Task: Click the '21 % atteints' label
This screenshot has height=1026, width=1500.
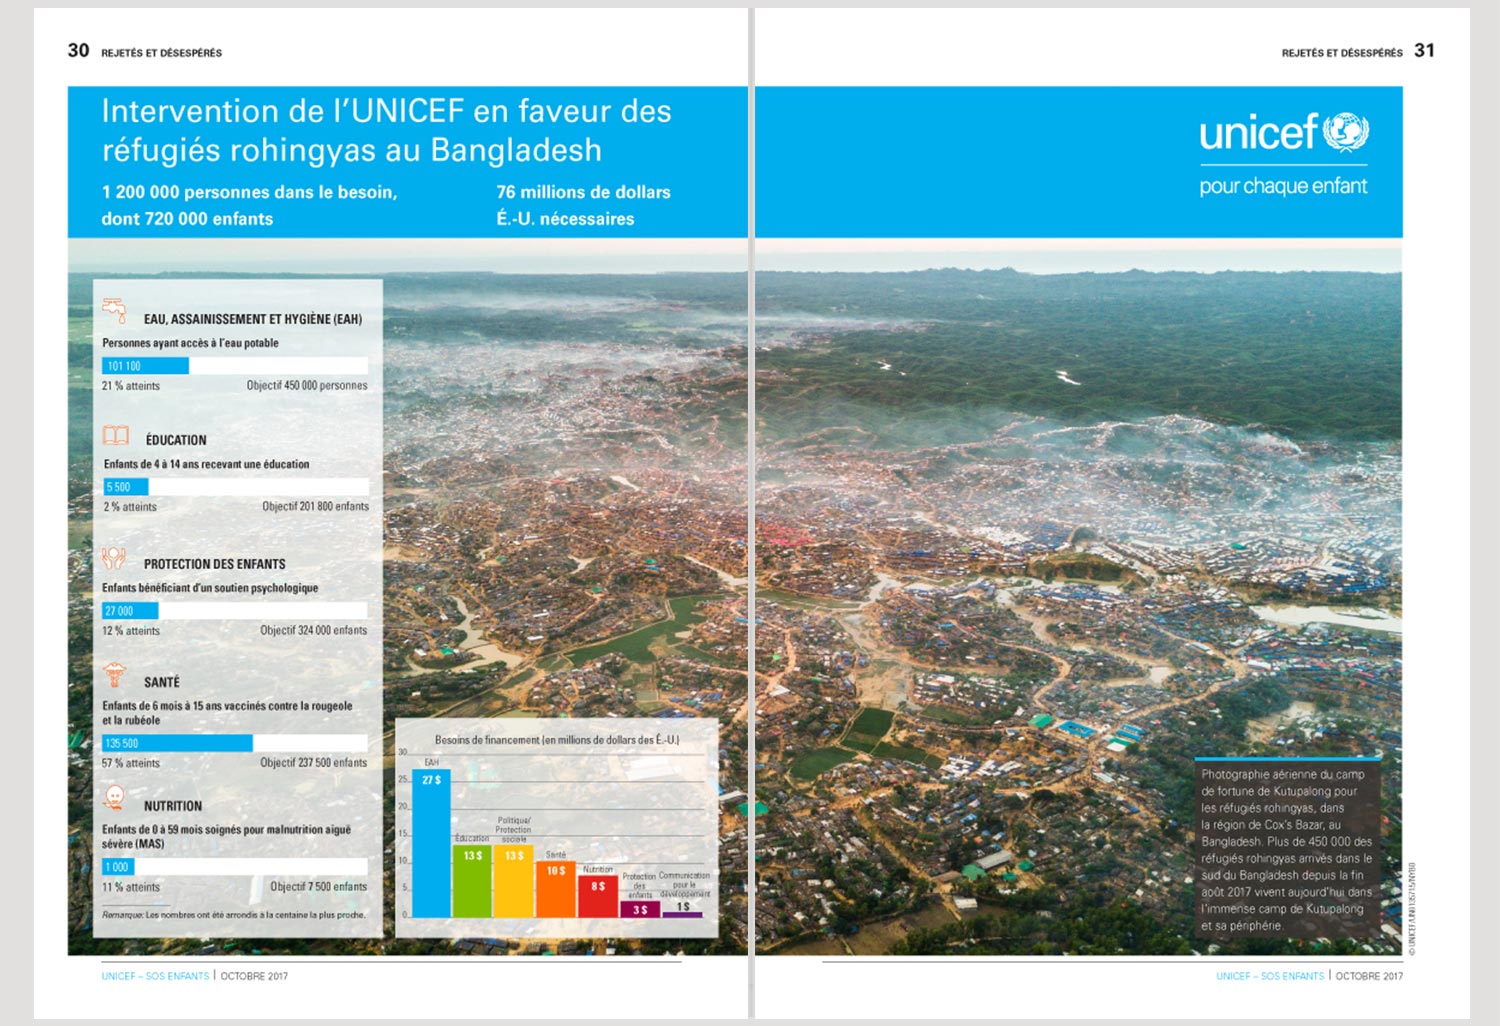Action: pyautogui.click(x=131, y=386)
